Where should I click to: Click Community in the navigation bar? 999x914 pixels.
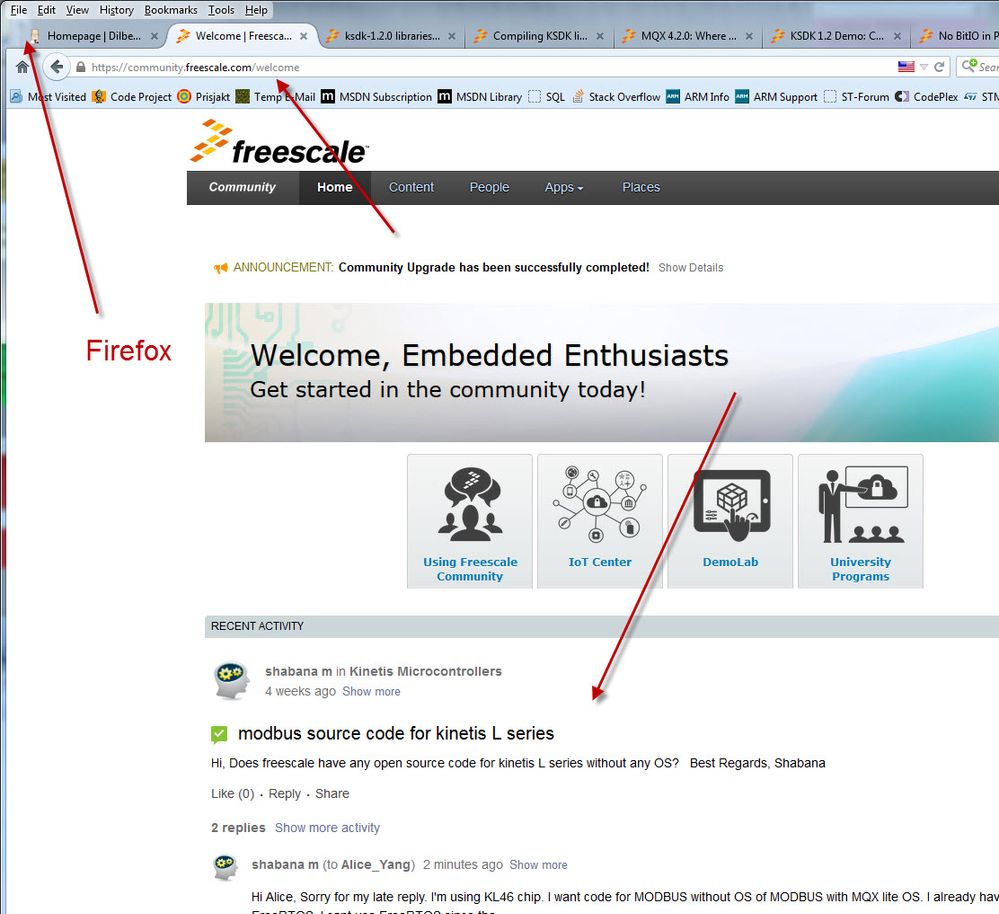[242, 187]
